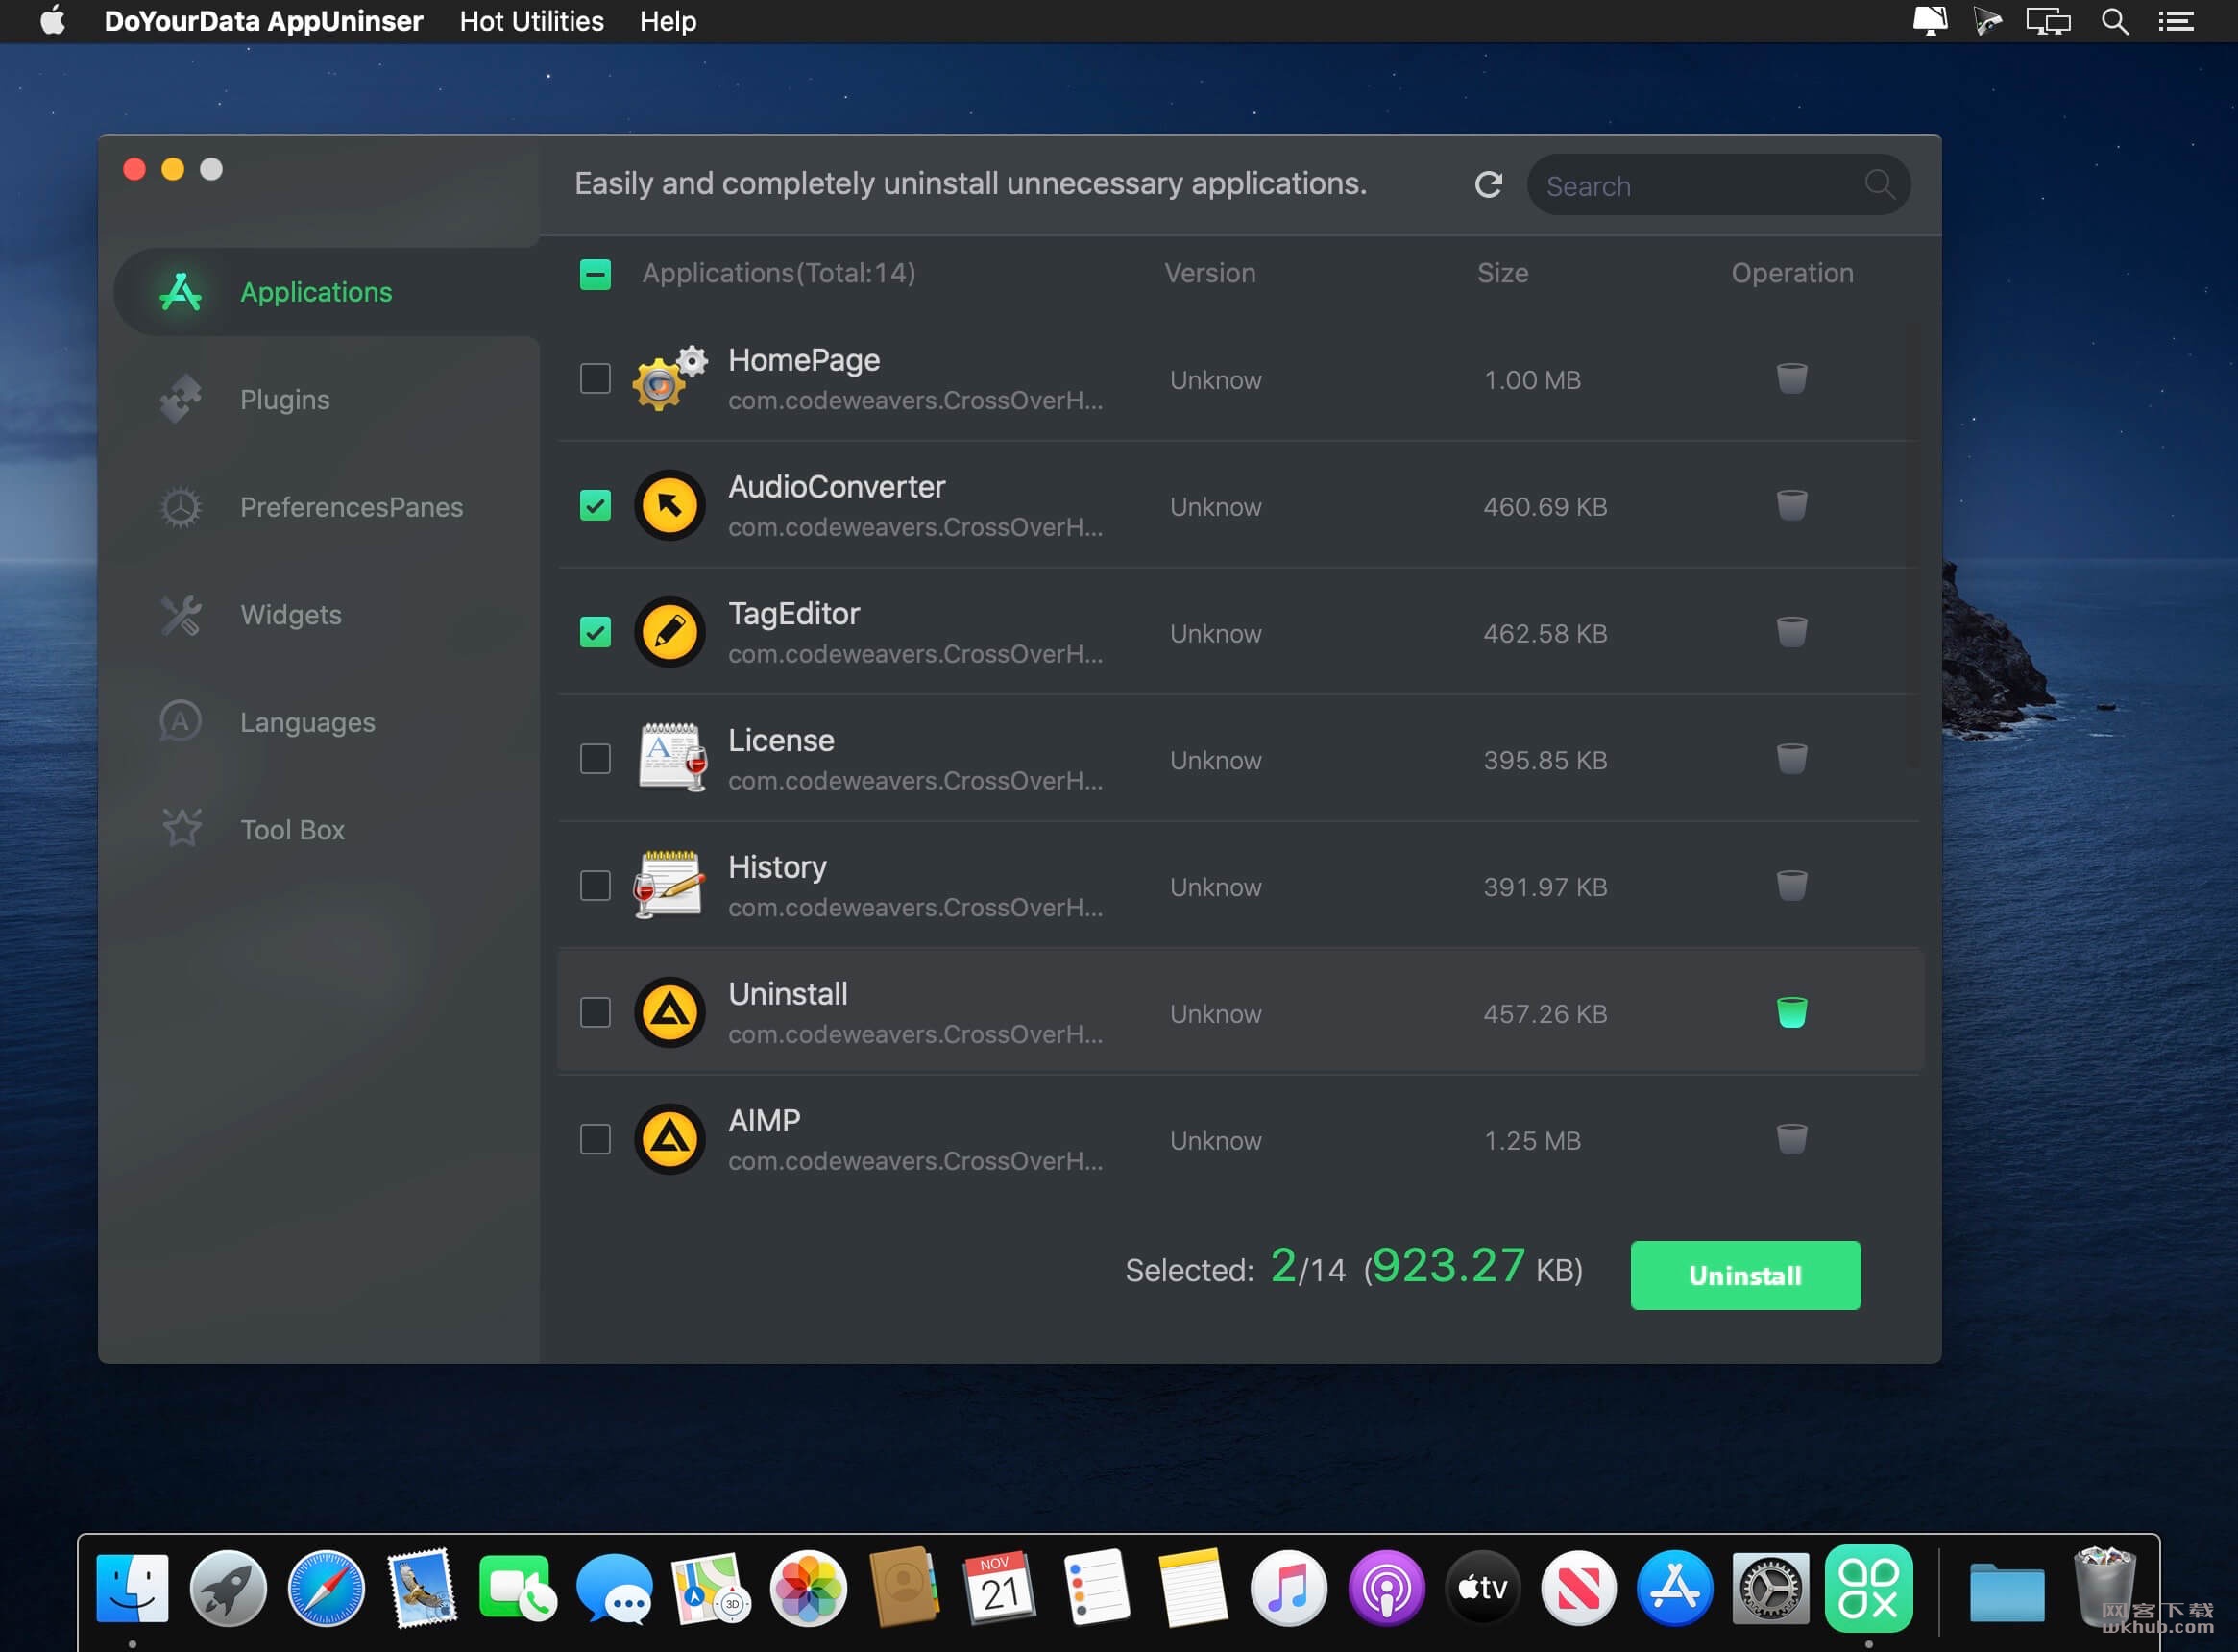Viewport: 2238px width, 1652px height.
Task: Click the TagEditor pencil app icon
Action: (670, 632)
